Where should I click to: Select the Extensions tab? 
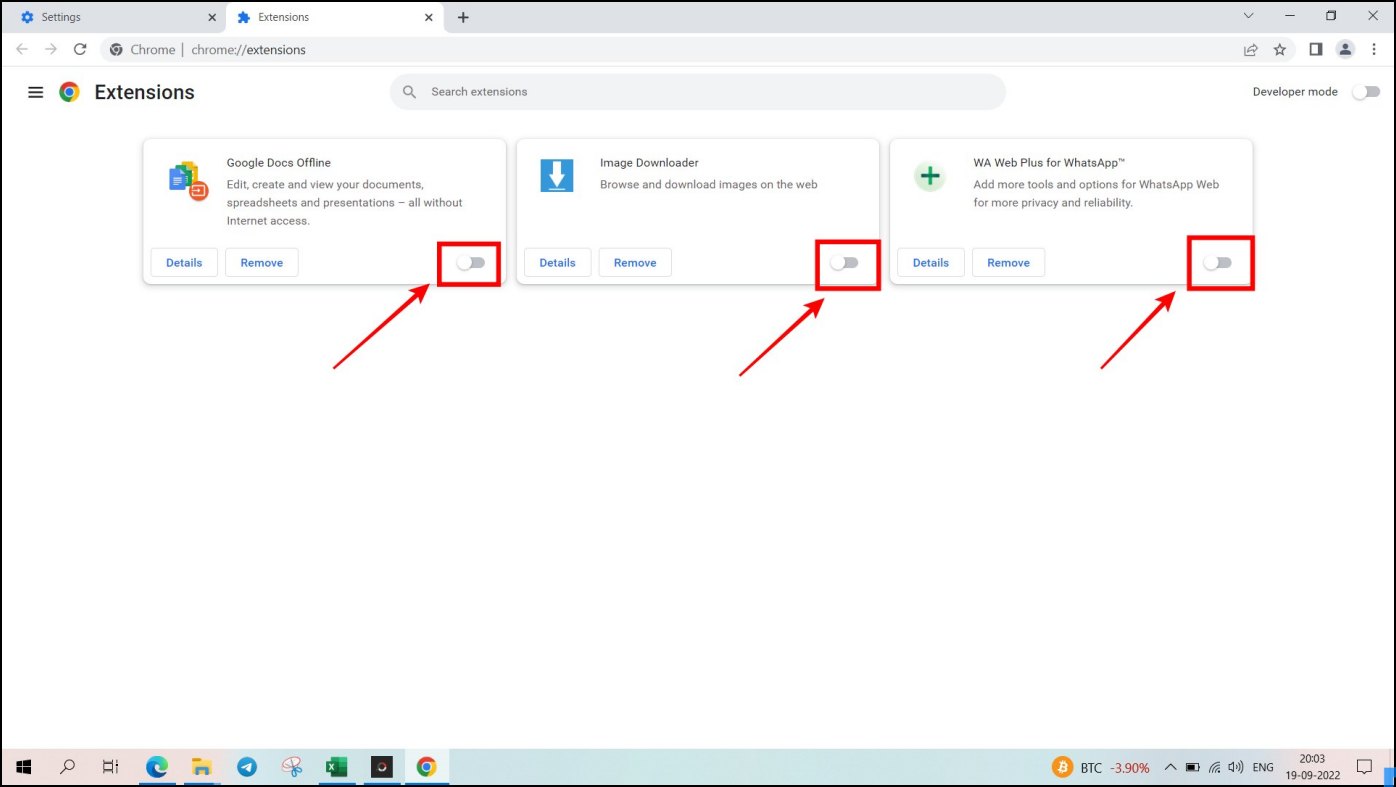pyautogui.click(x=336, y=17)
